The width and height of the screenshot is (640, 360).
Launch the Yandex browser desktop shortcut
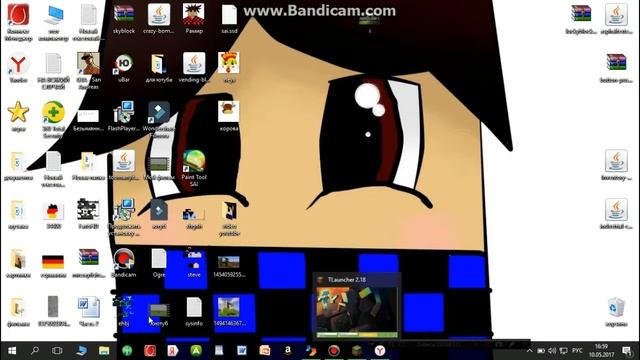tap(18, 68)
